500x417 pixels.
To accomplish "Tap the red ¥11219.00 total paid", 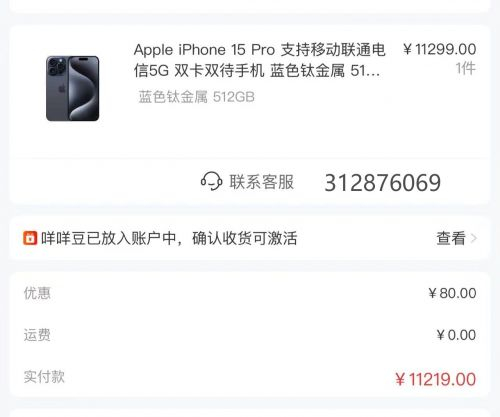I will pyautogui.click(x=436, y=379).
